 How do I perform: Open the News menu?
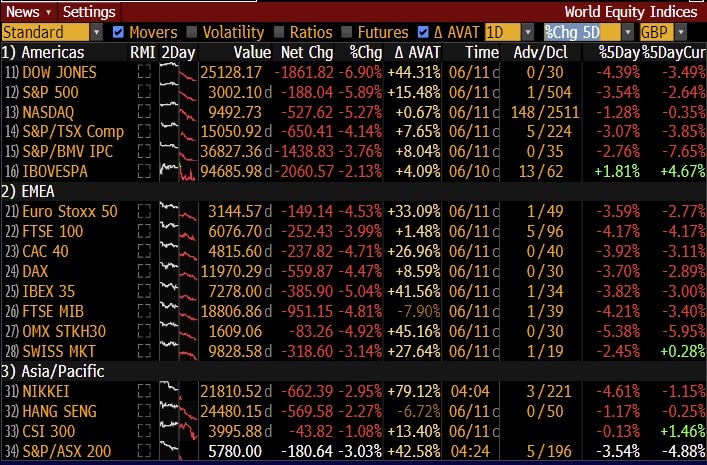coord(28,12)
